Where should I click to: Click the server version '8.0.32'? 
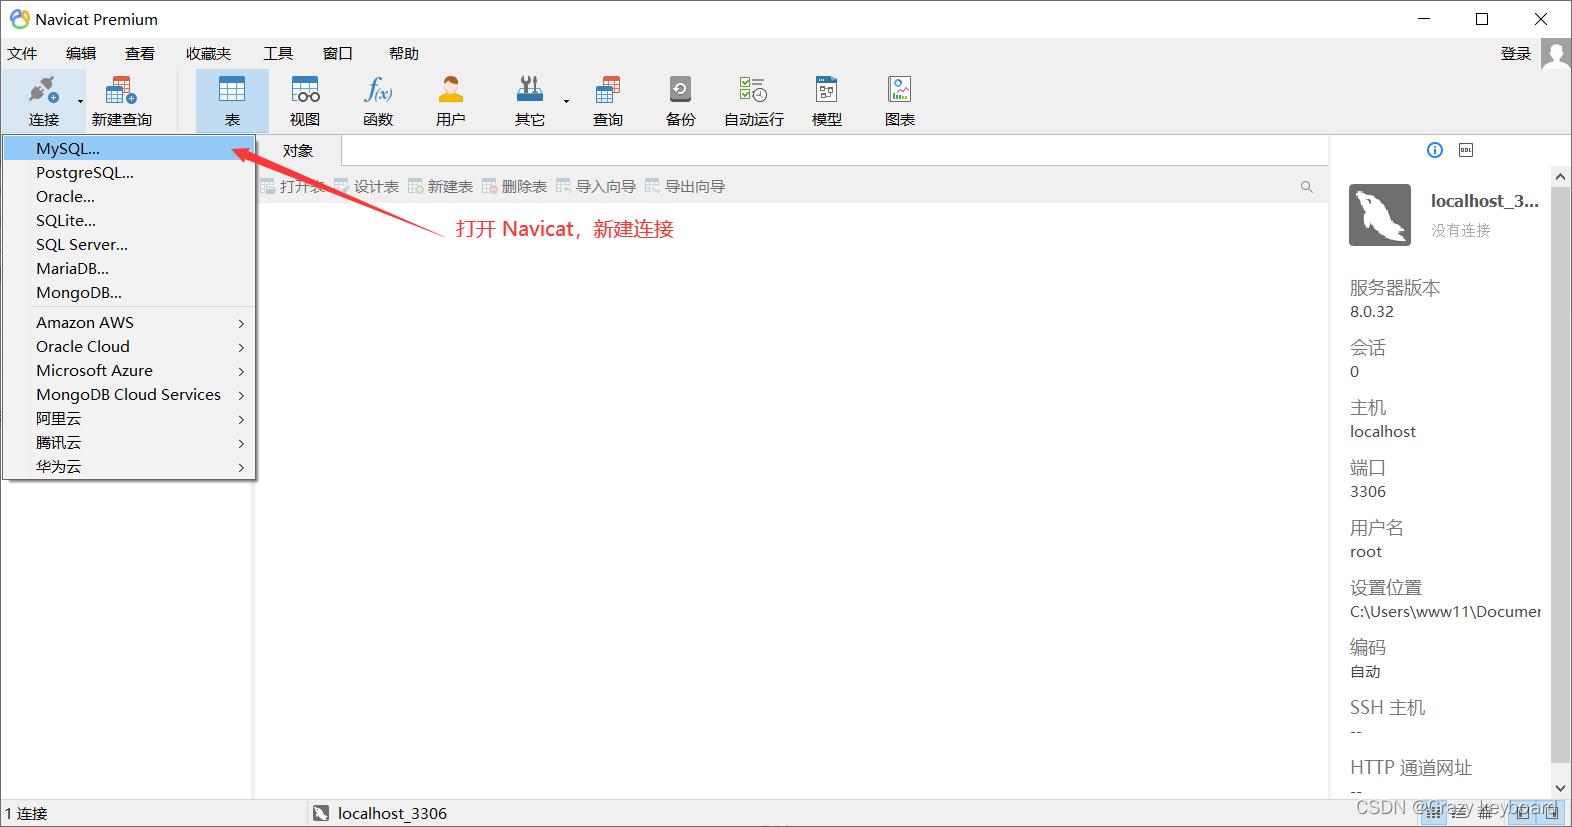pyautogui.click(x=1372, y=312)
